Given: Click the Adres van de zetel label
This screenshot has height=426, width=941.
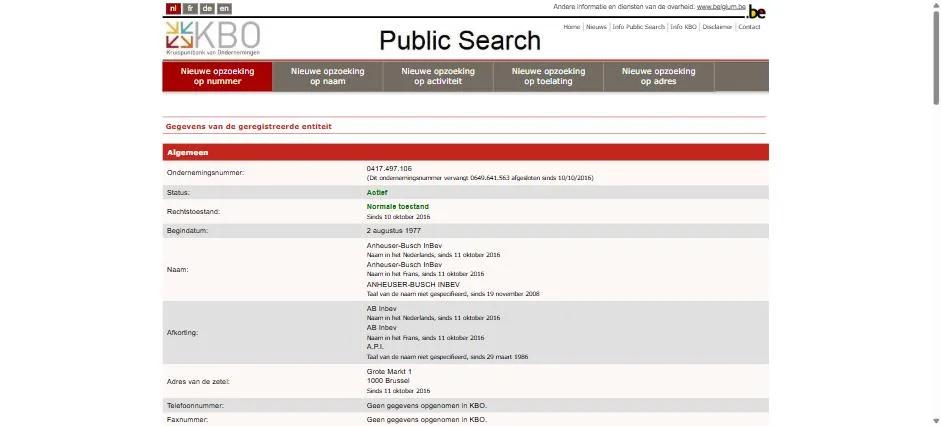Looking at the screenshot, I should [198, 381].
